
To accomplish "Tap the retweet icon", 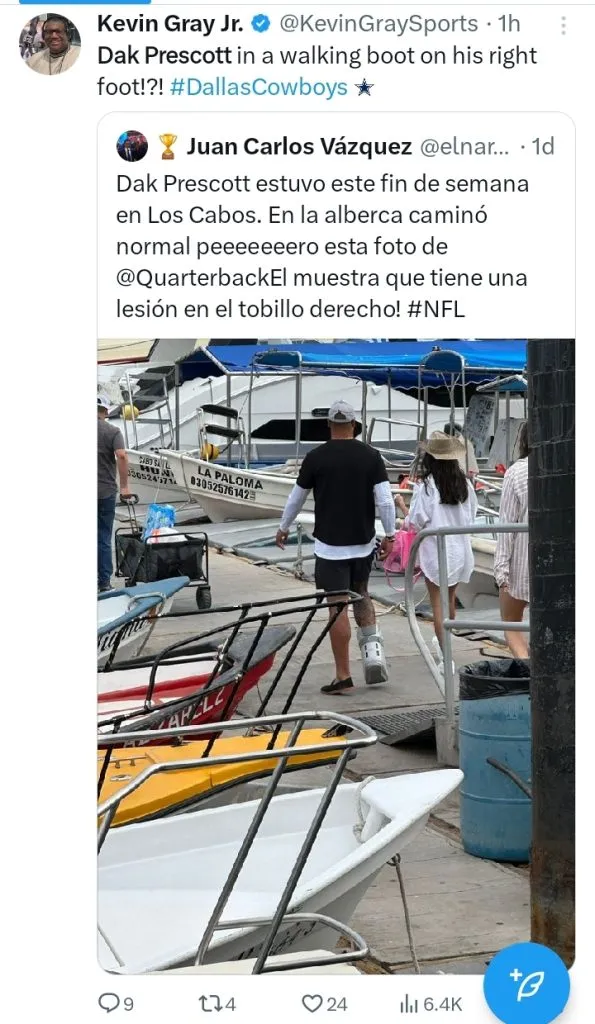I will 209,1002.
